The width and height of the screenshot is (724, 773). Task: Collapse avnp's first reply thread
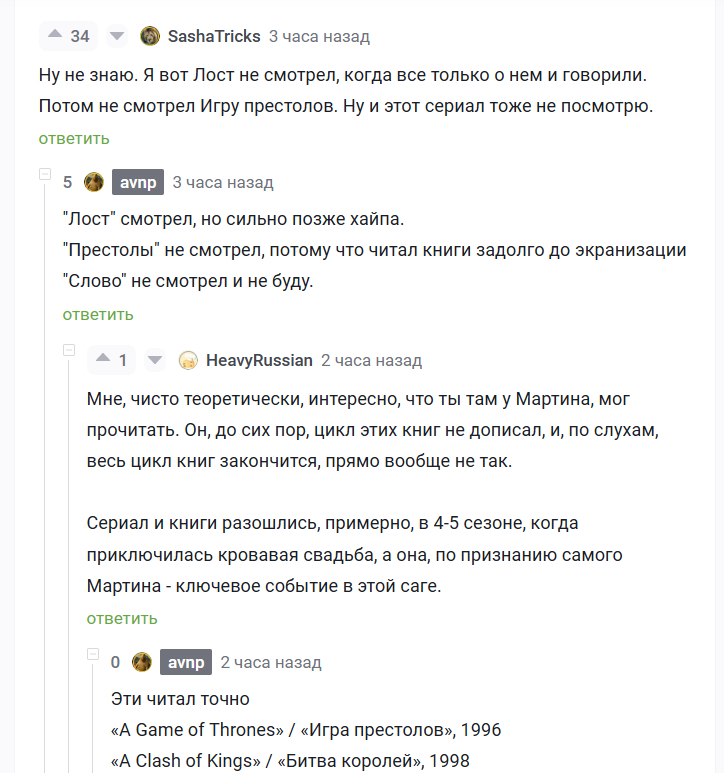tap(45, 175)
